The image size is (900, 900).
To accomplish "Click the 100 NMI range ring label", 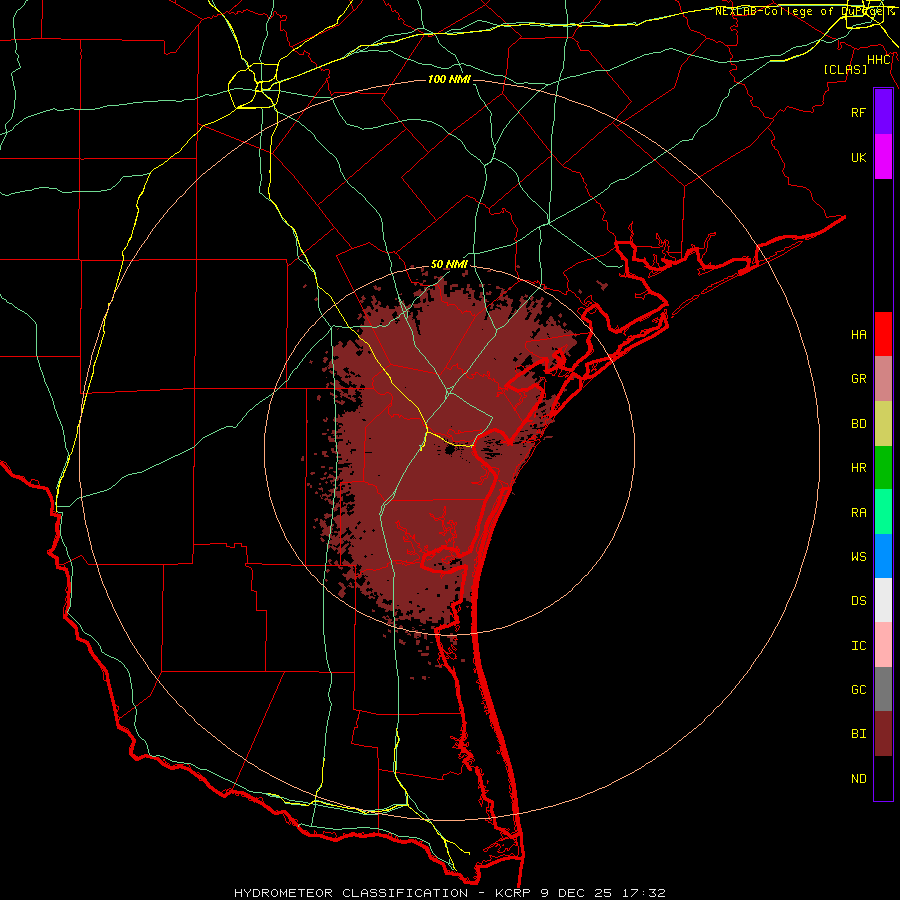I will [x=449, y=79].
